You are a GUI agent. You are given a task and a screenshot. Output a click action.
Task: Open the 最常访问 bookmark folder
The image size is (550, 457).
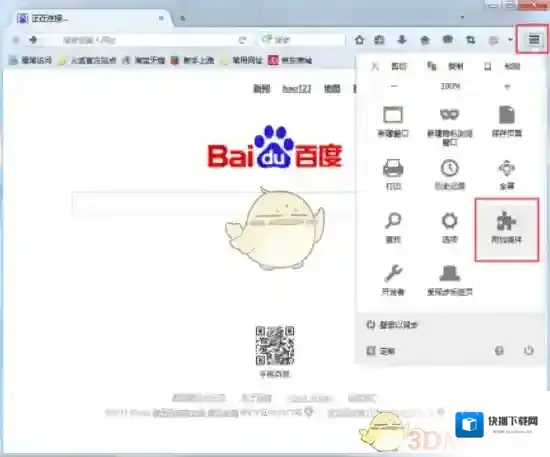31,60
